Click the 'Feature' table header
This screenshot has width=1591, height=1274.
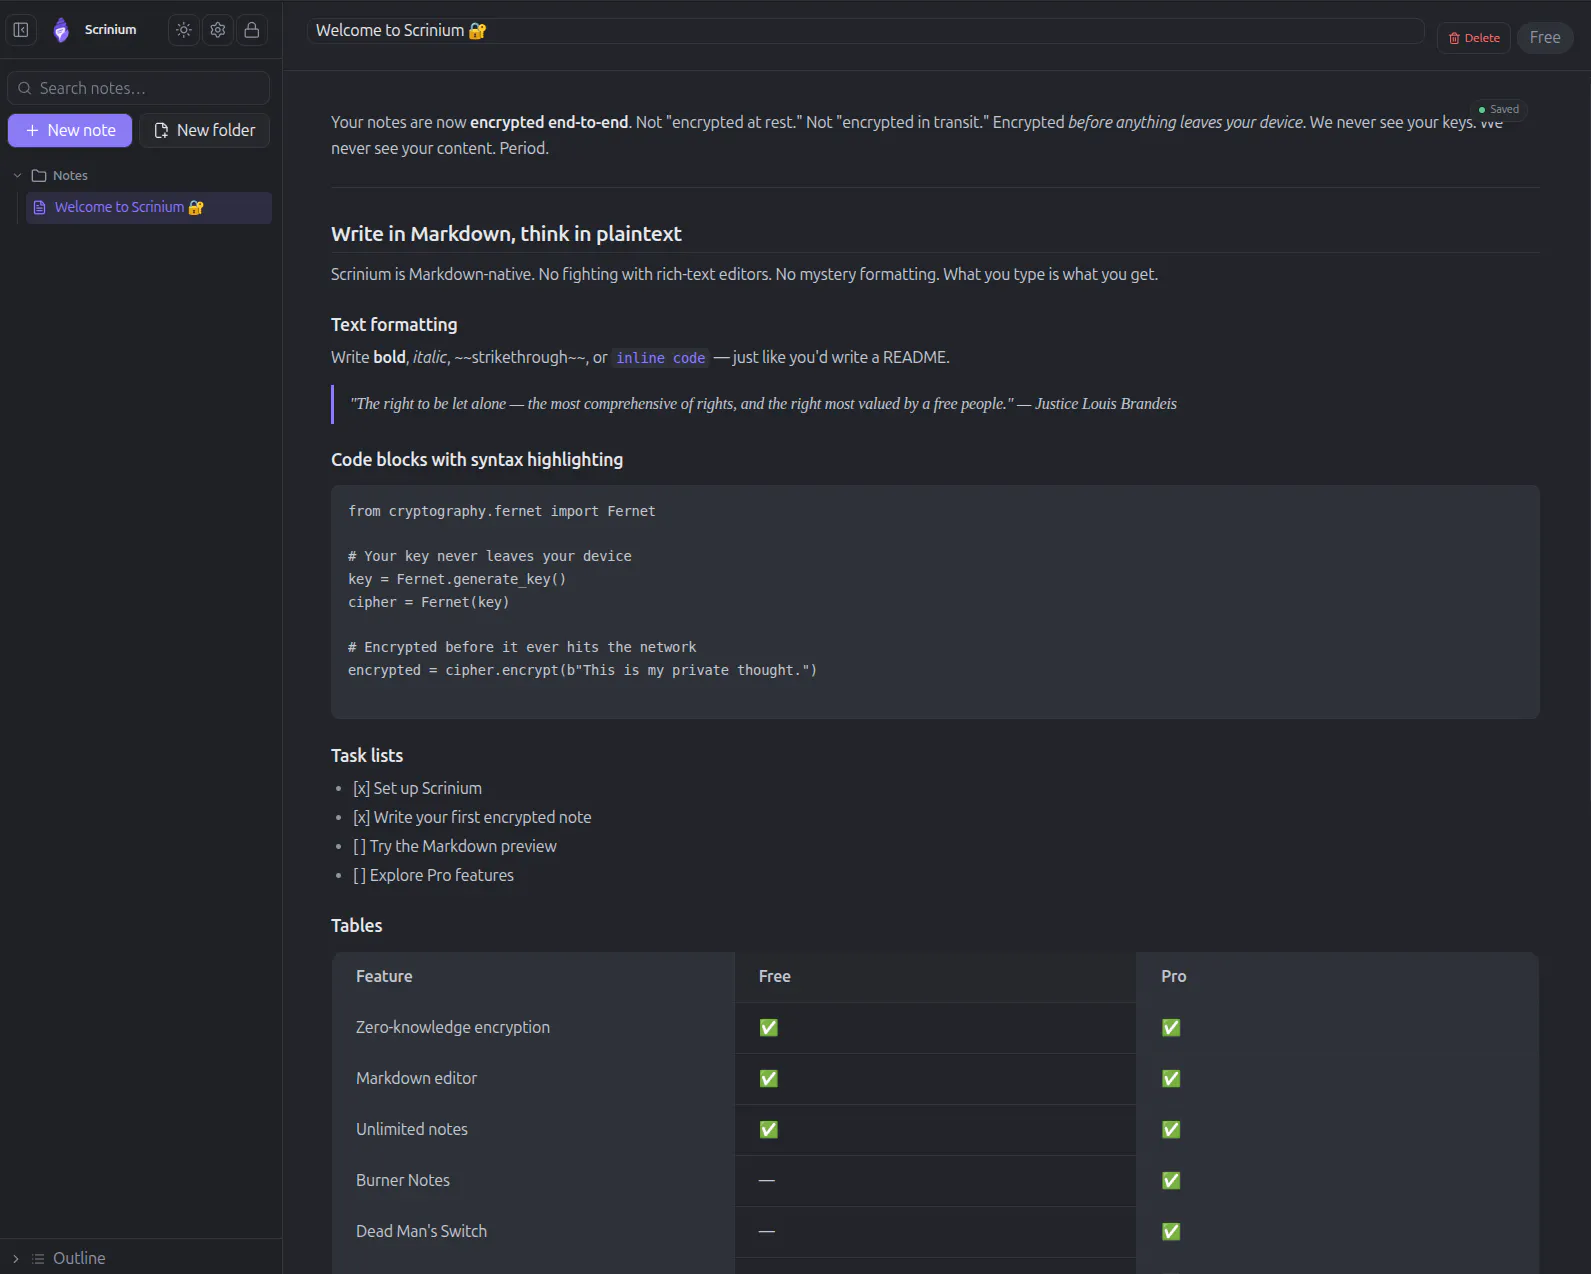point(384,976)
